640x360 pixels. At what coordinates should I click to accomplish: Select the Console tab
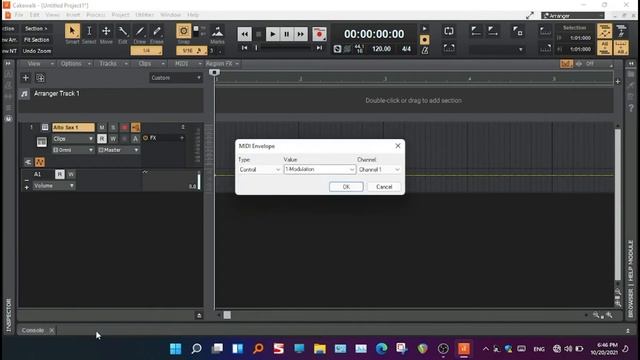32,330
